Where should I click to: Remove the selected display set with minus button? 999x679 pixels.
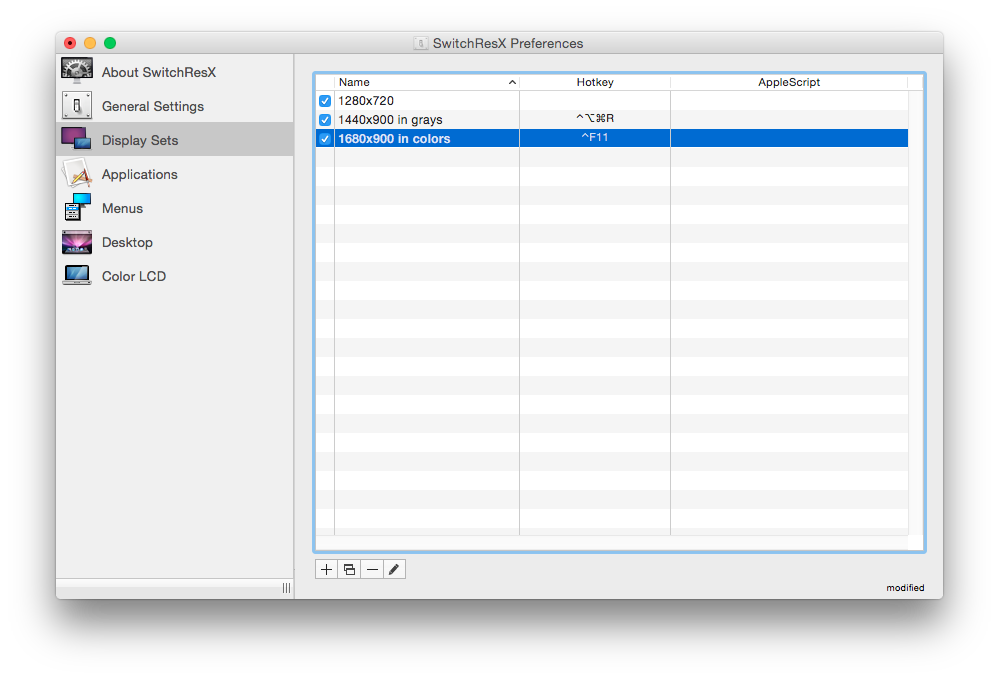pyautogui.click(x=372, y=569)
